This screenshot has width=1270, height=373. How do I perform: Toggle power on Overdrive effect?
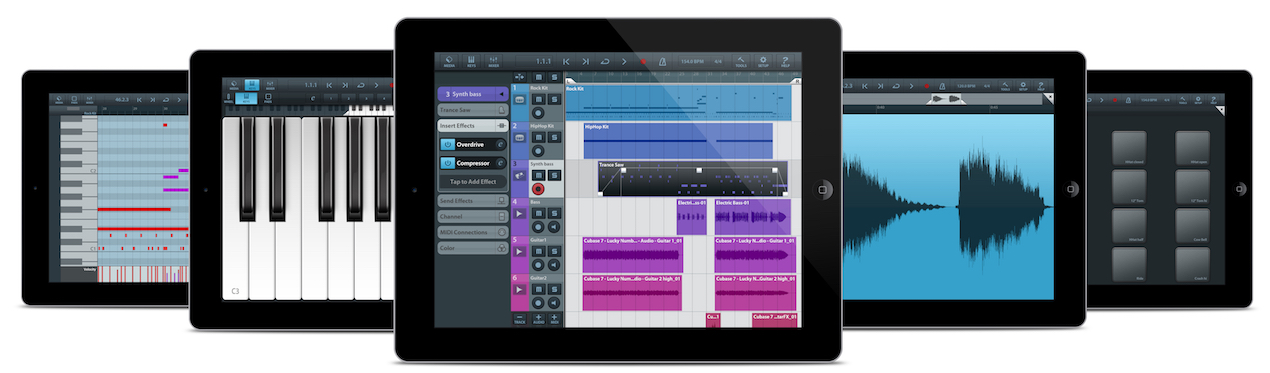pos(447,145)
